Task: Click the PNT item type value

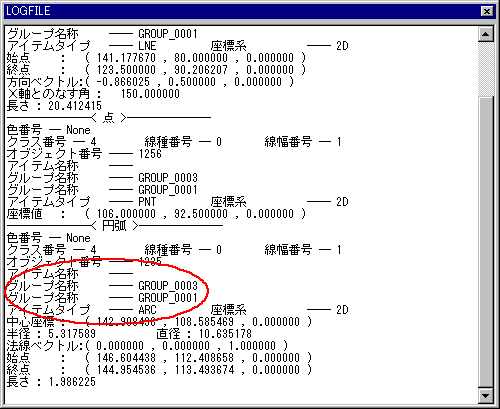Action: coord(147,202)
